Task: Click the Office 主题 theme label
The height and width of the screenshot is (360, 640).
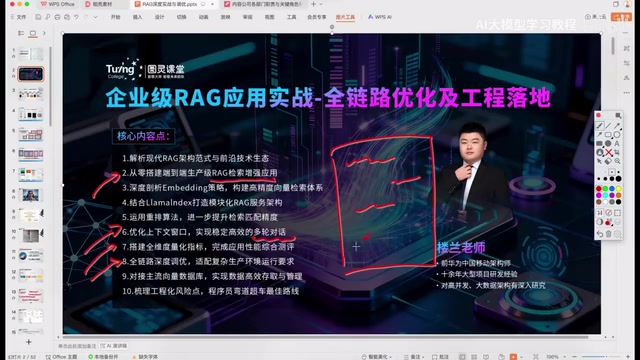Action: [x=61, y=357]
